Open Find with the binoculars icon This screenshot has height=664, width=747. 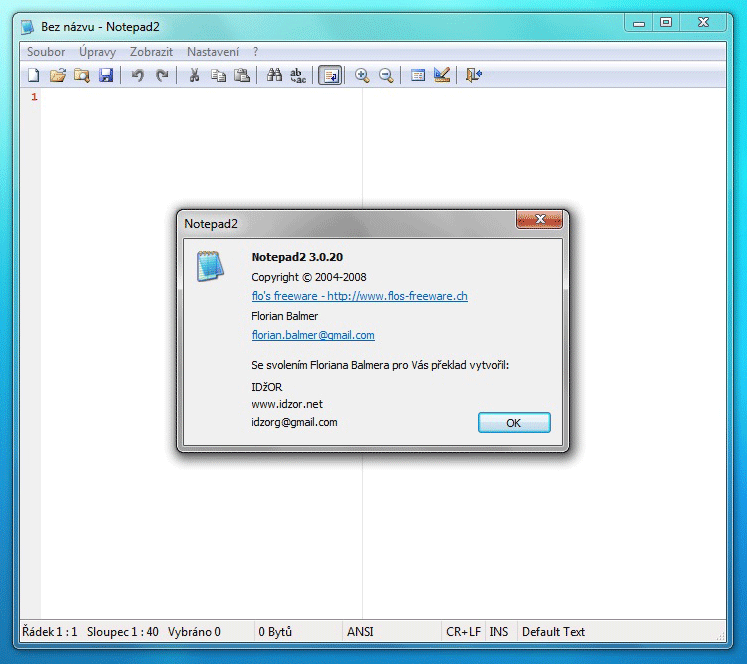point(274,75)
